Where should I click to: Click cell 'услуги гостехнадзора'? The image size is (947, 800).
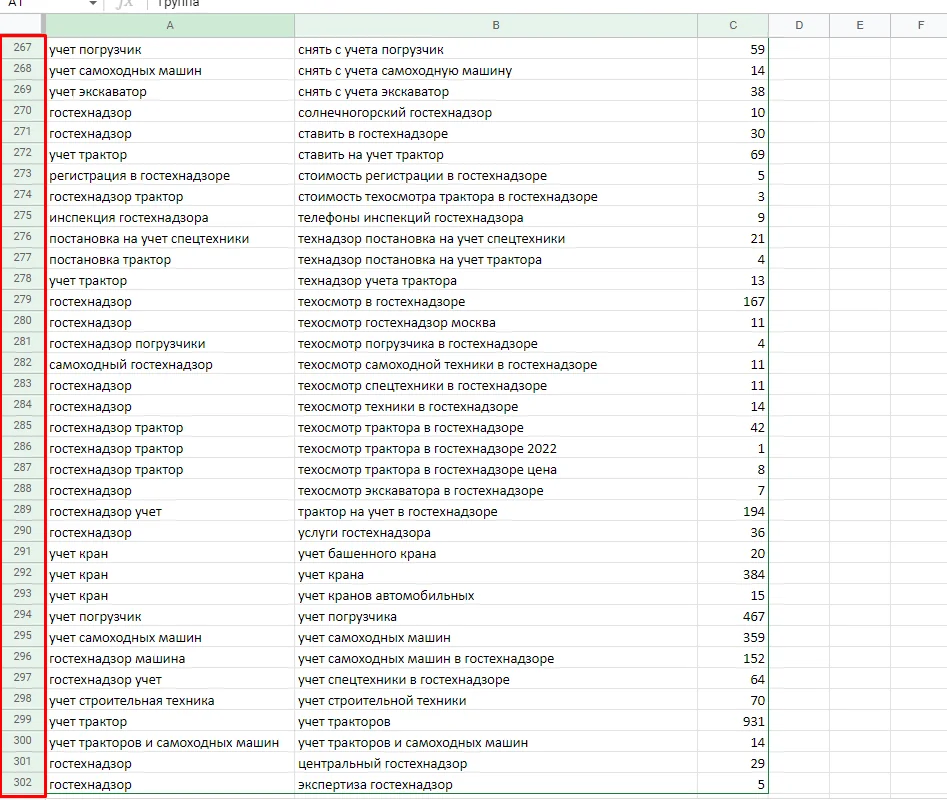click(496, 533)
